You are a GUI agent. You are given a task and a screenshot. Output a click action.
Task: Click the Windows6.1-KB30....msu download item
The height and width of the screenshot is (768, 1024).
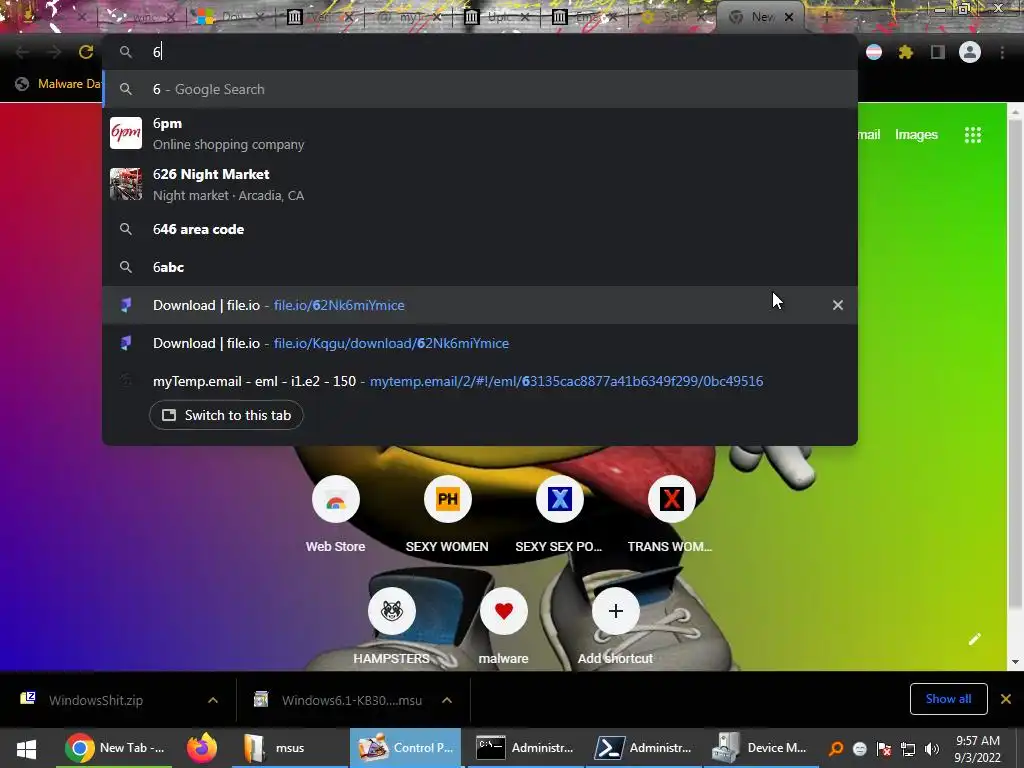click(x=351, y=700)
